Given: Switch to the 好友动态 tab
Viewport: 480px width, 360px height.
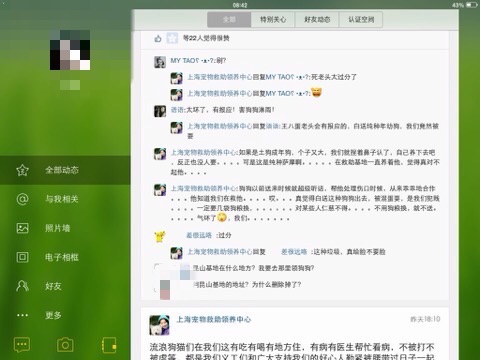Looking at the screenshot, I should click(x=317, y=20).
